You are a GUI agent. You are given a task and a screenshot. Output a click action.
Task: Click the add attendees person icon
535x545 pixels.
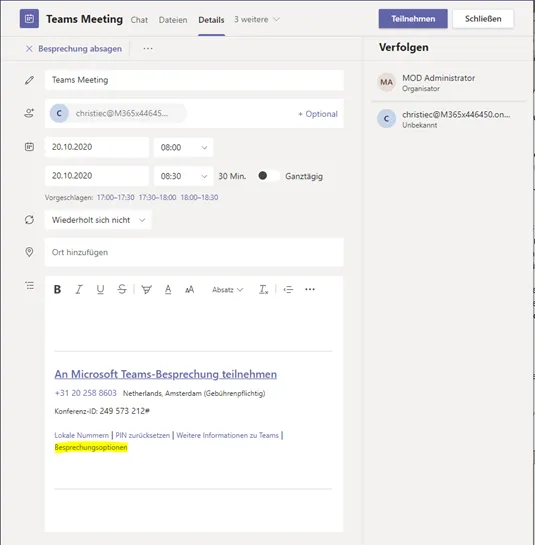coord(29,113)
